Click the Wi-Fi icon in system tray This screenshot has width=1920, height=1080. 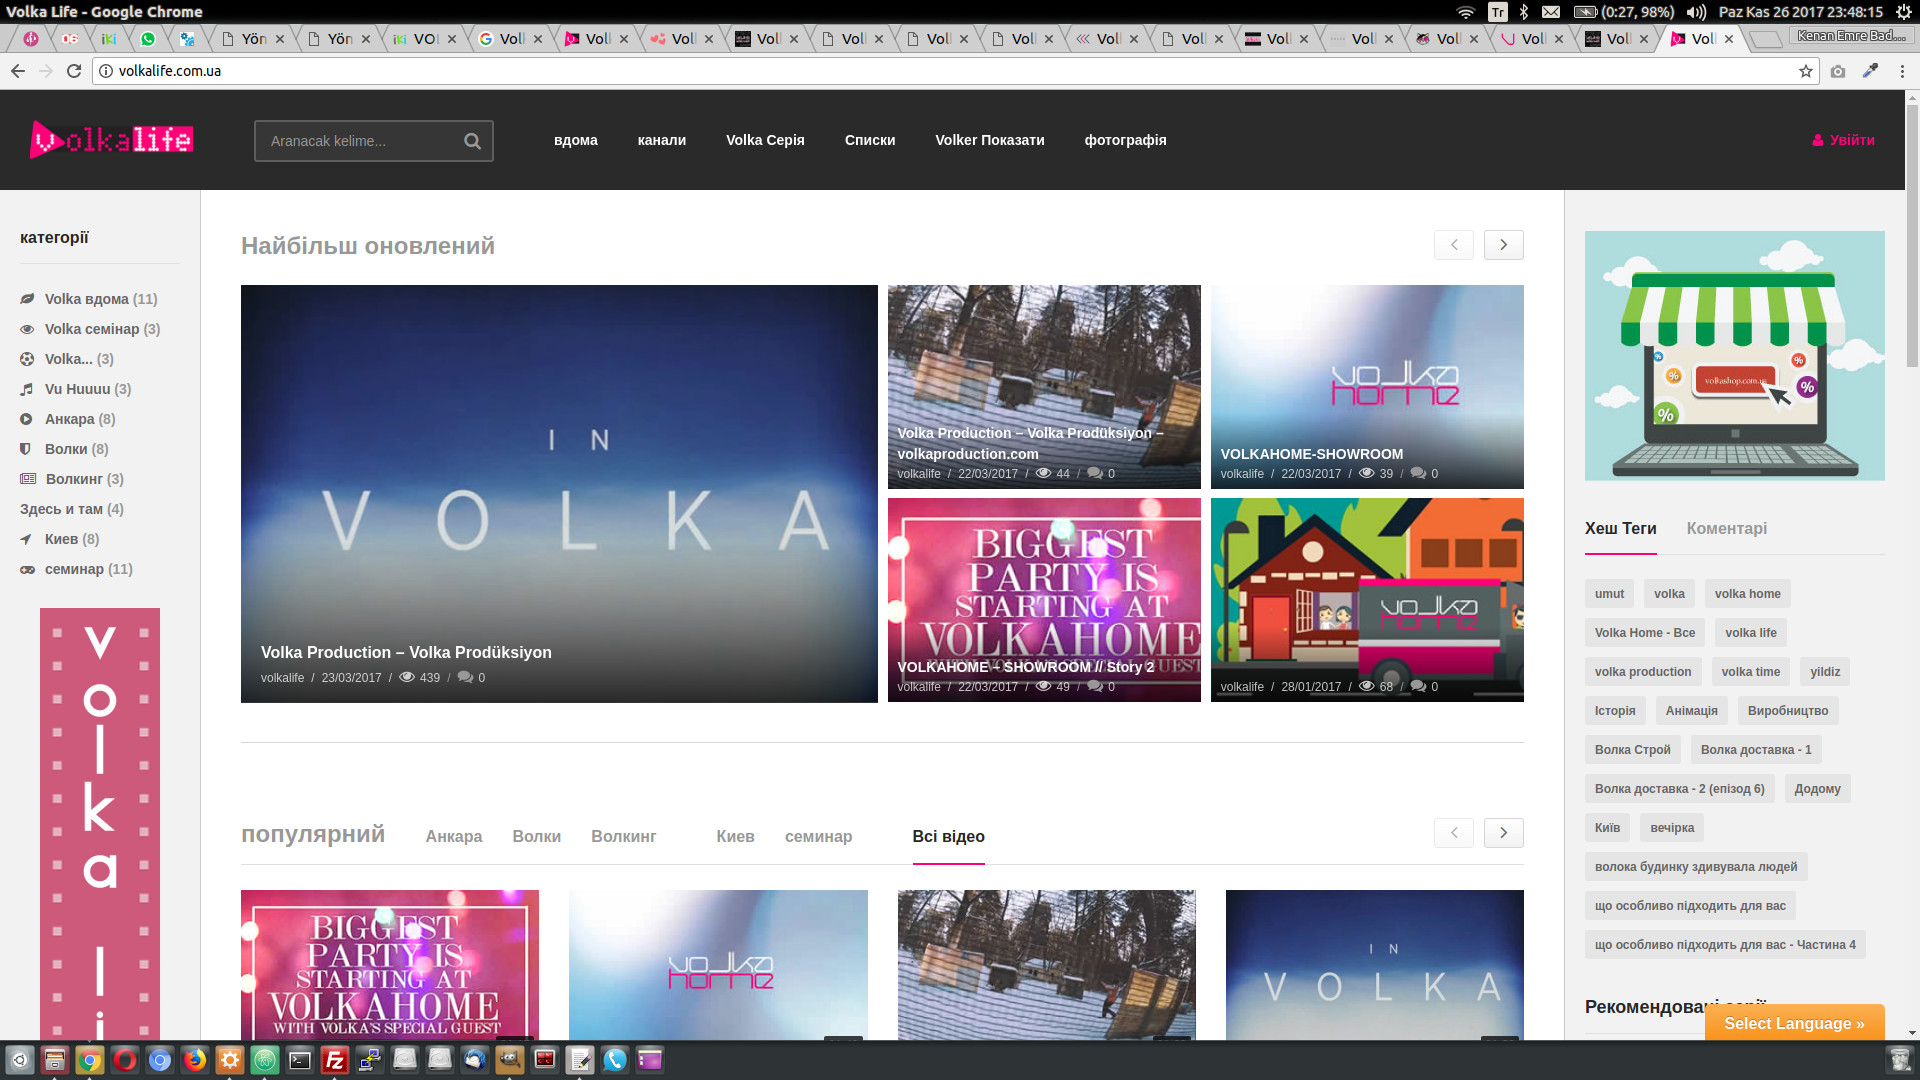pyautogui.click(x=1466, y=12)
